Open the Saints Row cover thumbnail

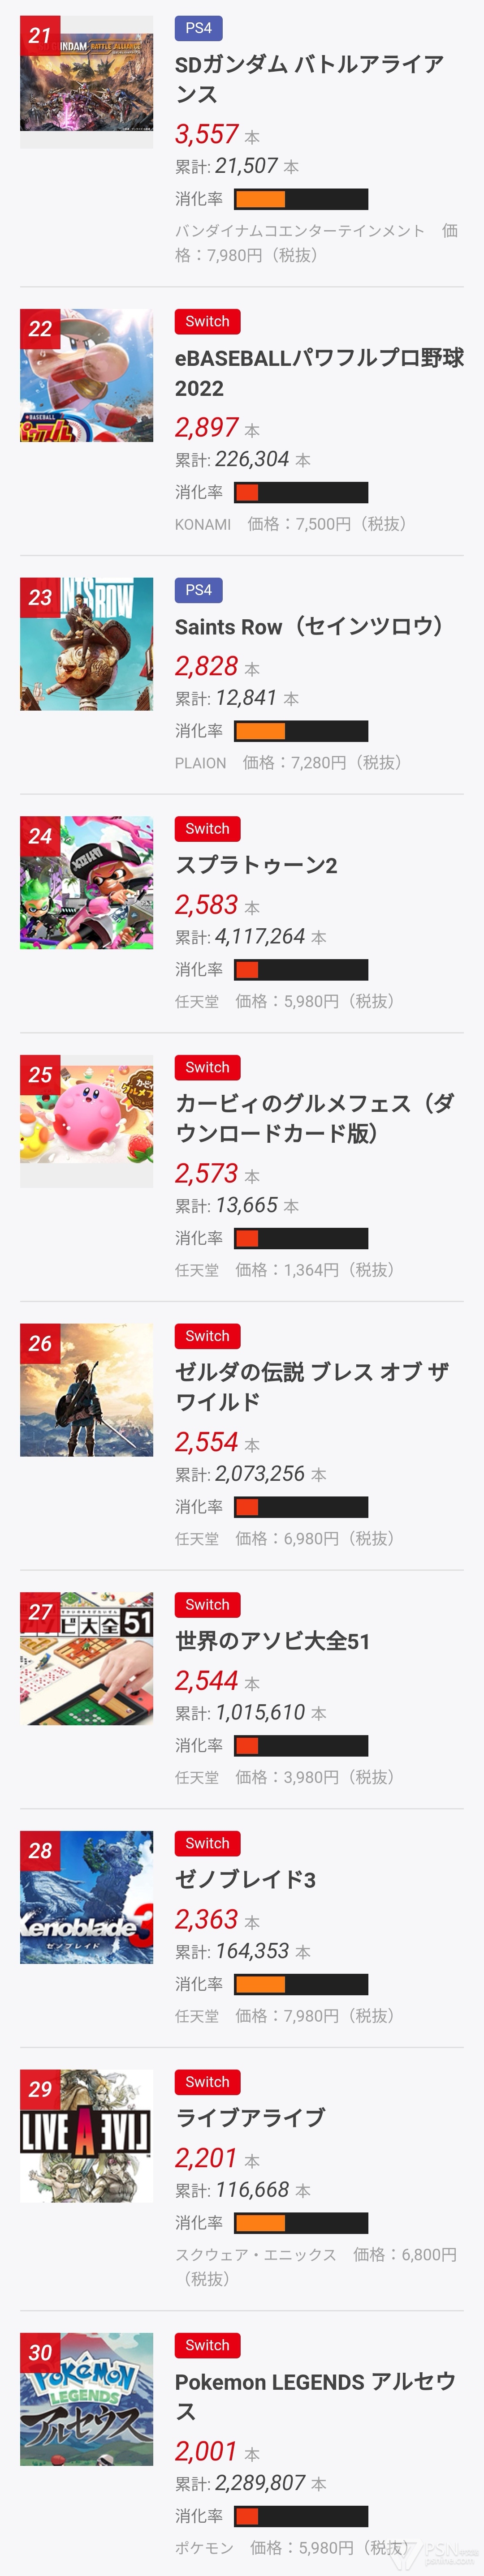[x=87, y=644]
